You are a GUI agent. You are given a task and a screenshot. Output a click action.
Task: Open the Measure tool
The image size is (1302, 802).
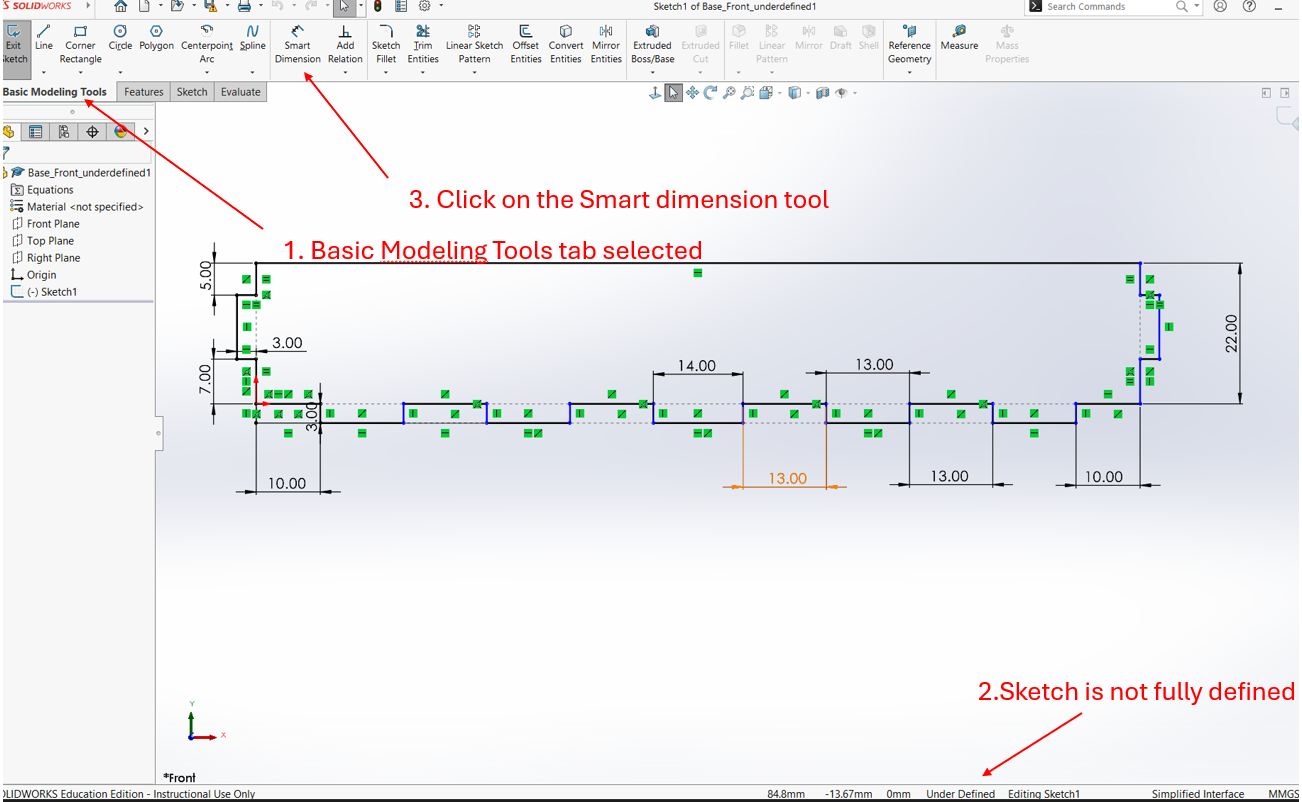(959, 38)
